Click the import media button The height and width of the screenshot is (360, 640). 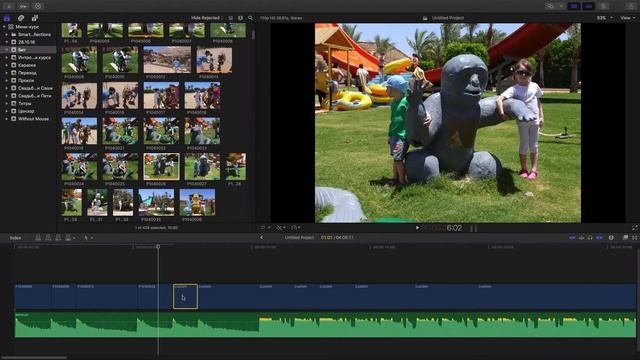tap(9, 6)
